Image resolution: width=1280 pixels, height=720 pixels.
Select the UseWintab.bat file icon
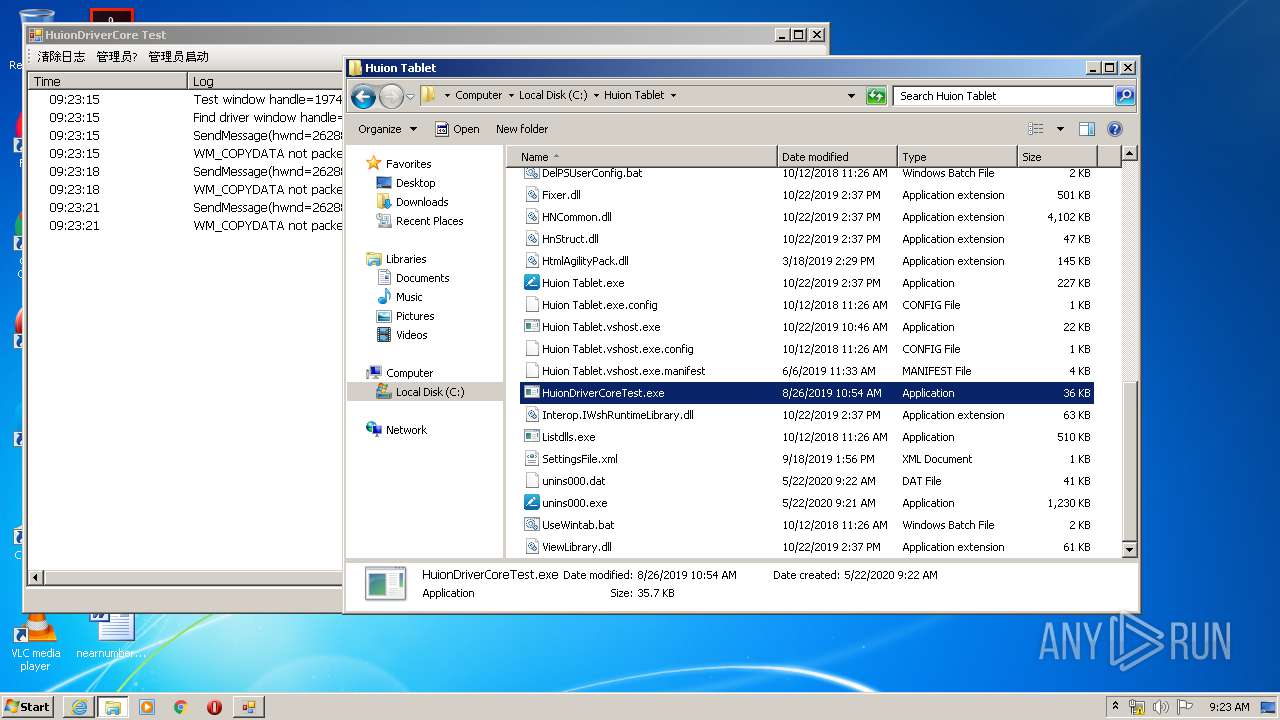532,525
